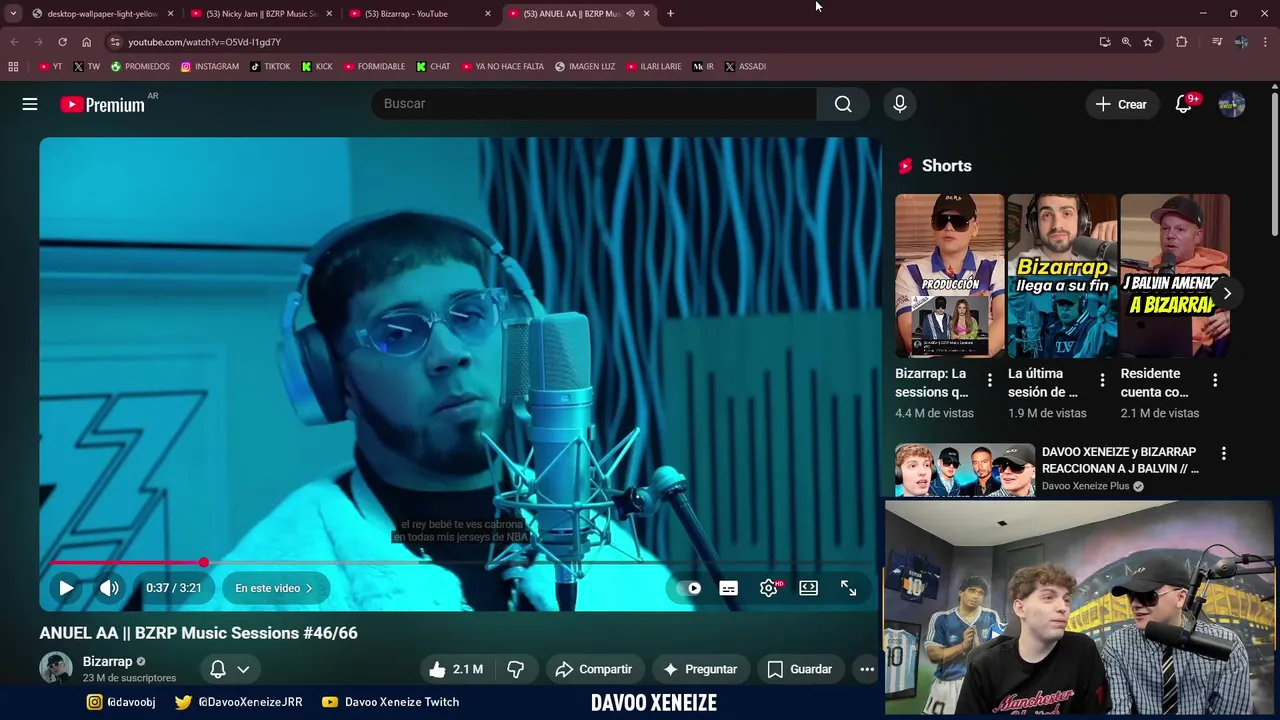Open the KICK bookmark
This screenshot has height=720, width=1280.
click(x=317, y=66)
